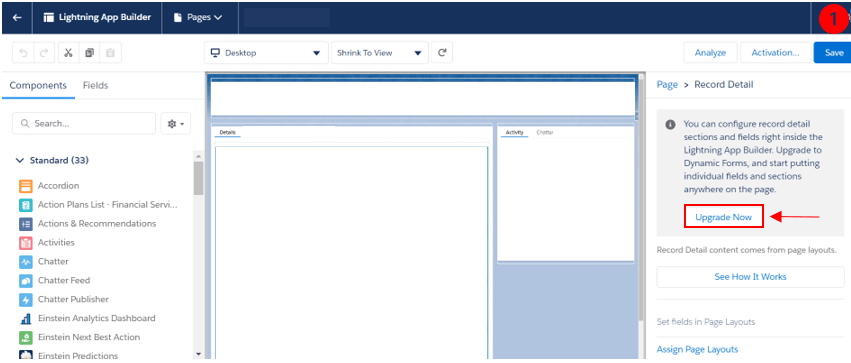Select the Einstein Predictions icon

26,355
